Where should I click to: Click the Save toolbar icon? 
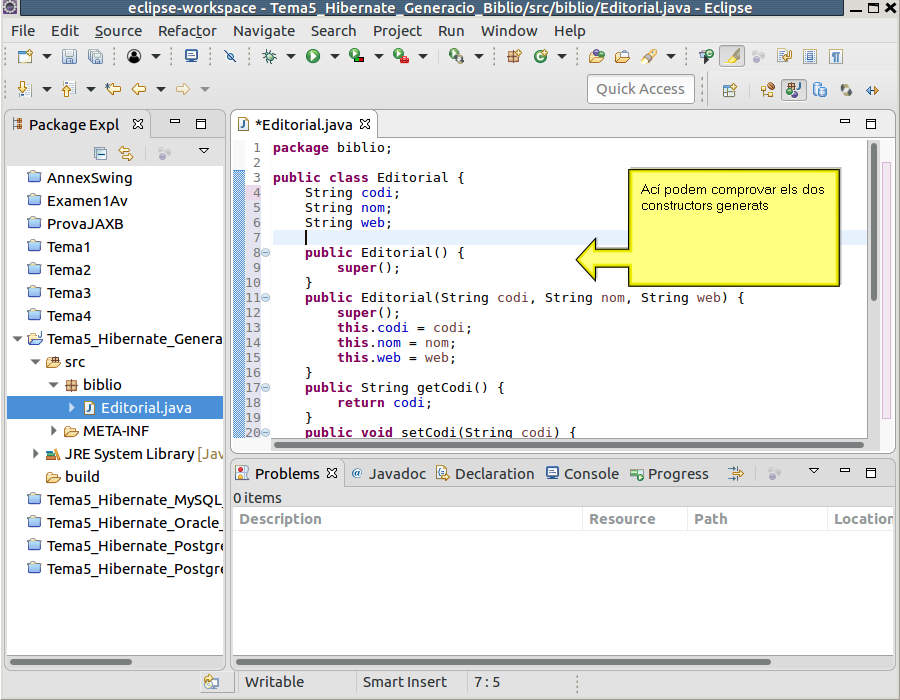tap(69, 56)
